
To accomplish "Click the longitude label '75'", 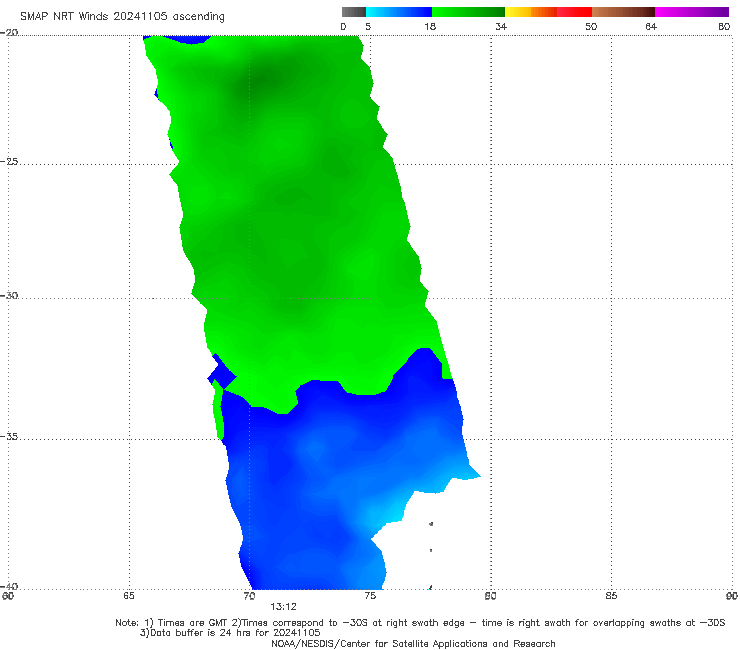I will pos(370,596).
